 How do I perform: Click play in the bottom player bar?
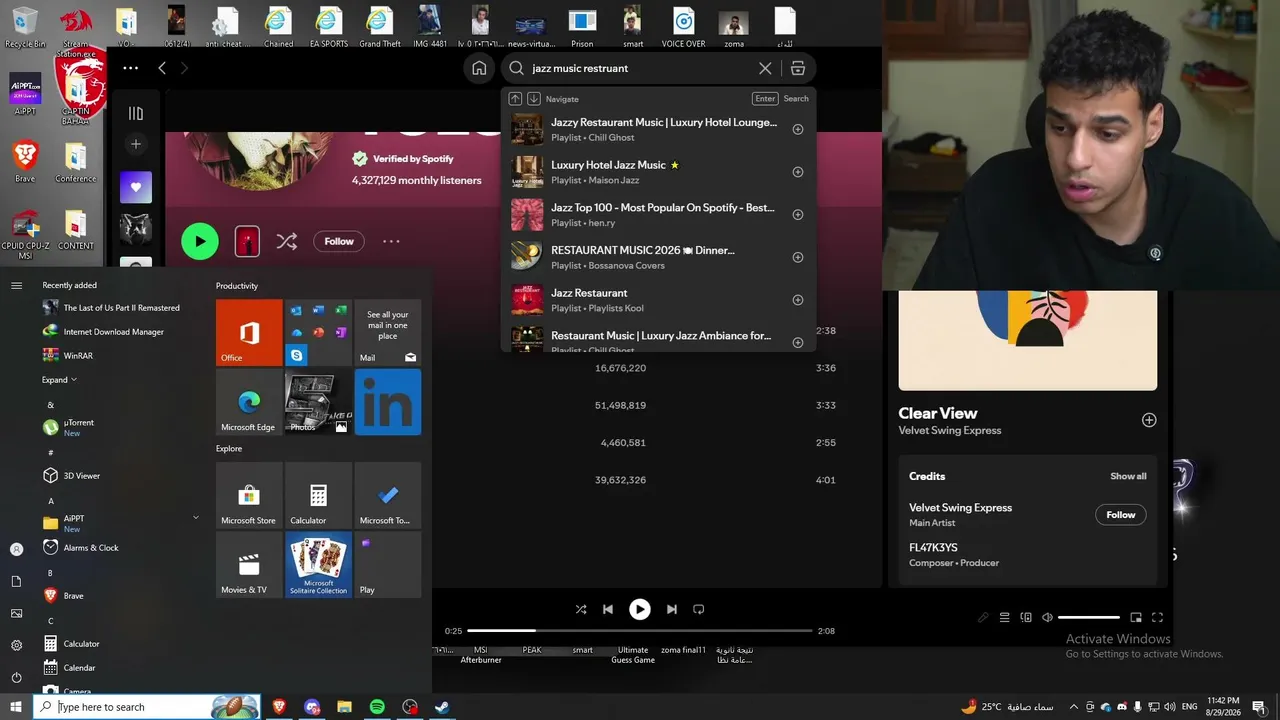click(640, 609)
